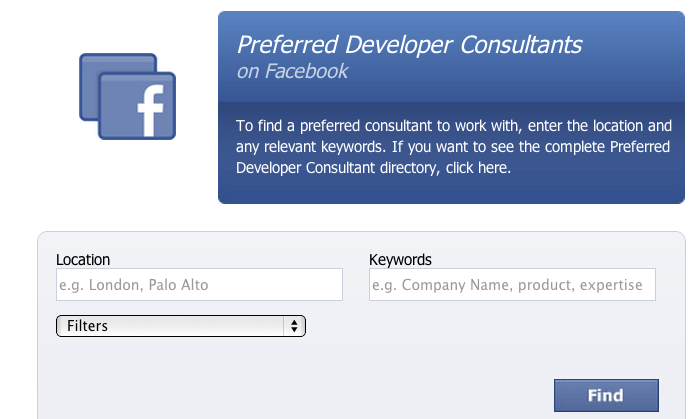Click the "Location" field label
699x419 pixels.
pyautogui.click(x=83, y=260)
